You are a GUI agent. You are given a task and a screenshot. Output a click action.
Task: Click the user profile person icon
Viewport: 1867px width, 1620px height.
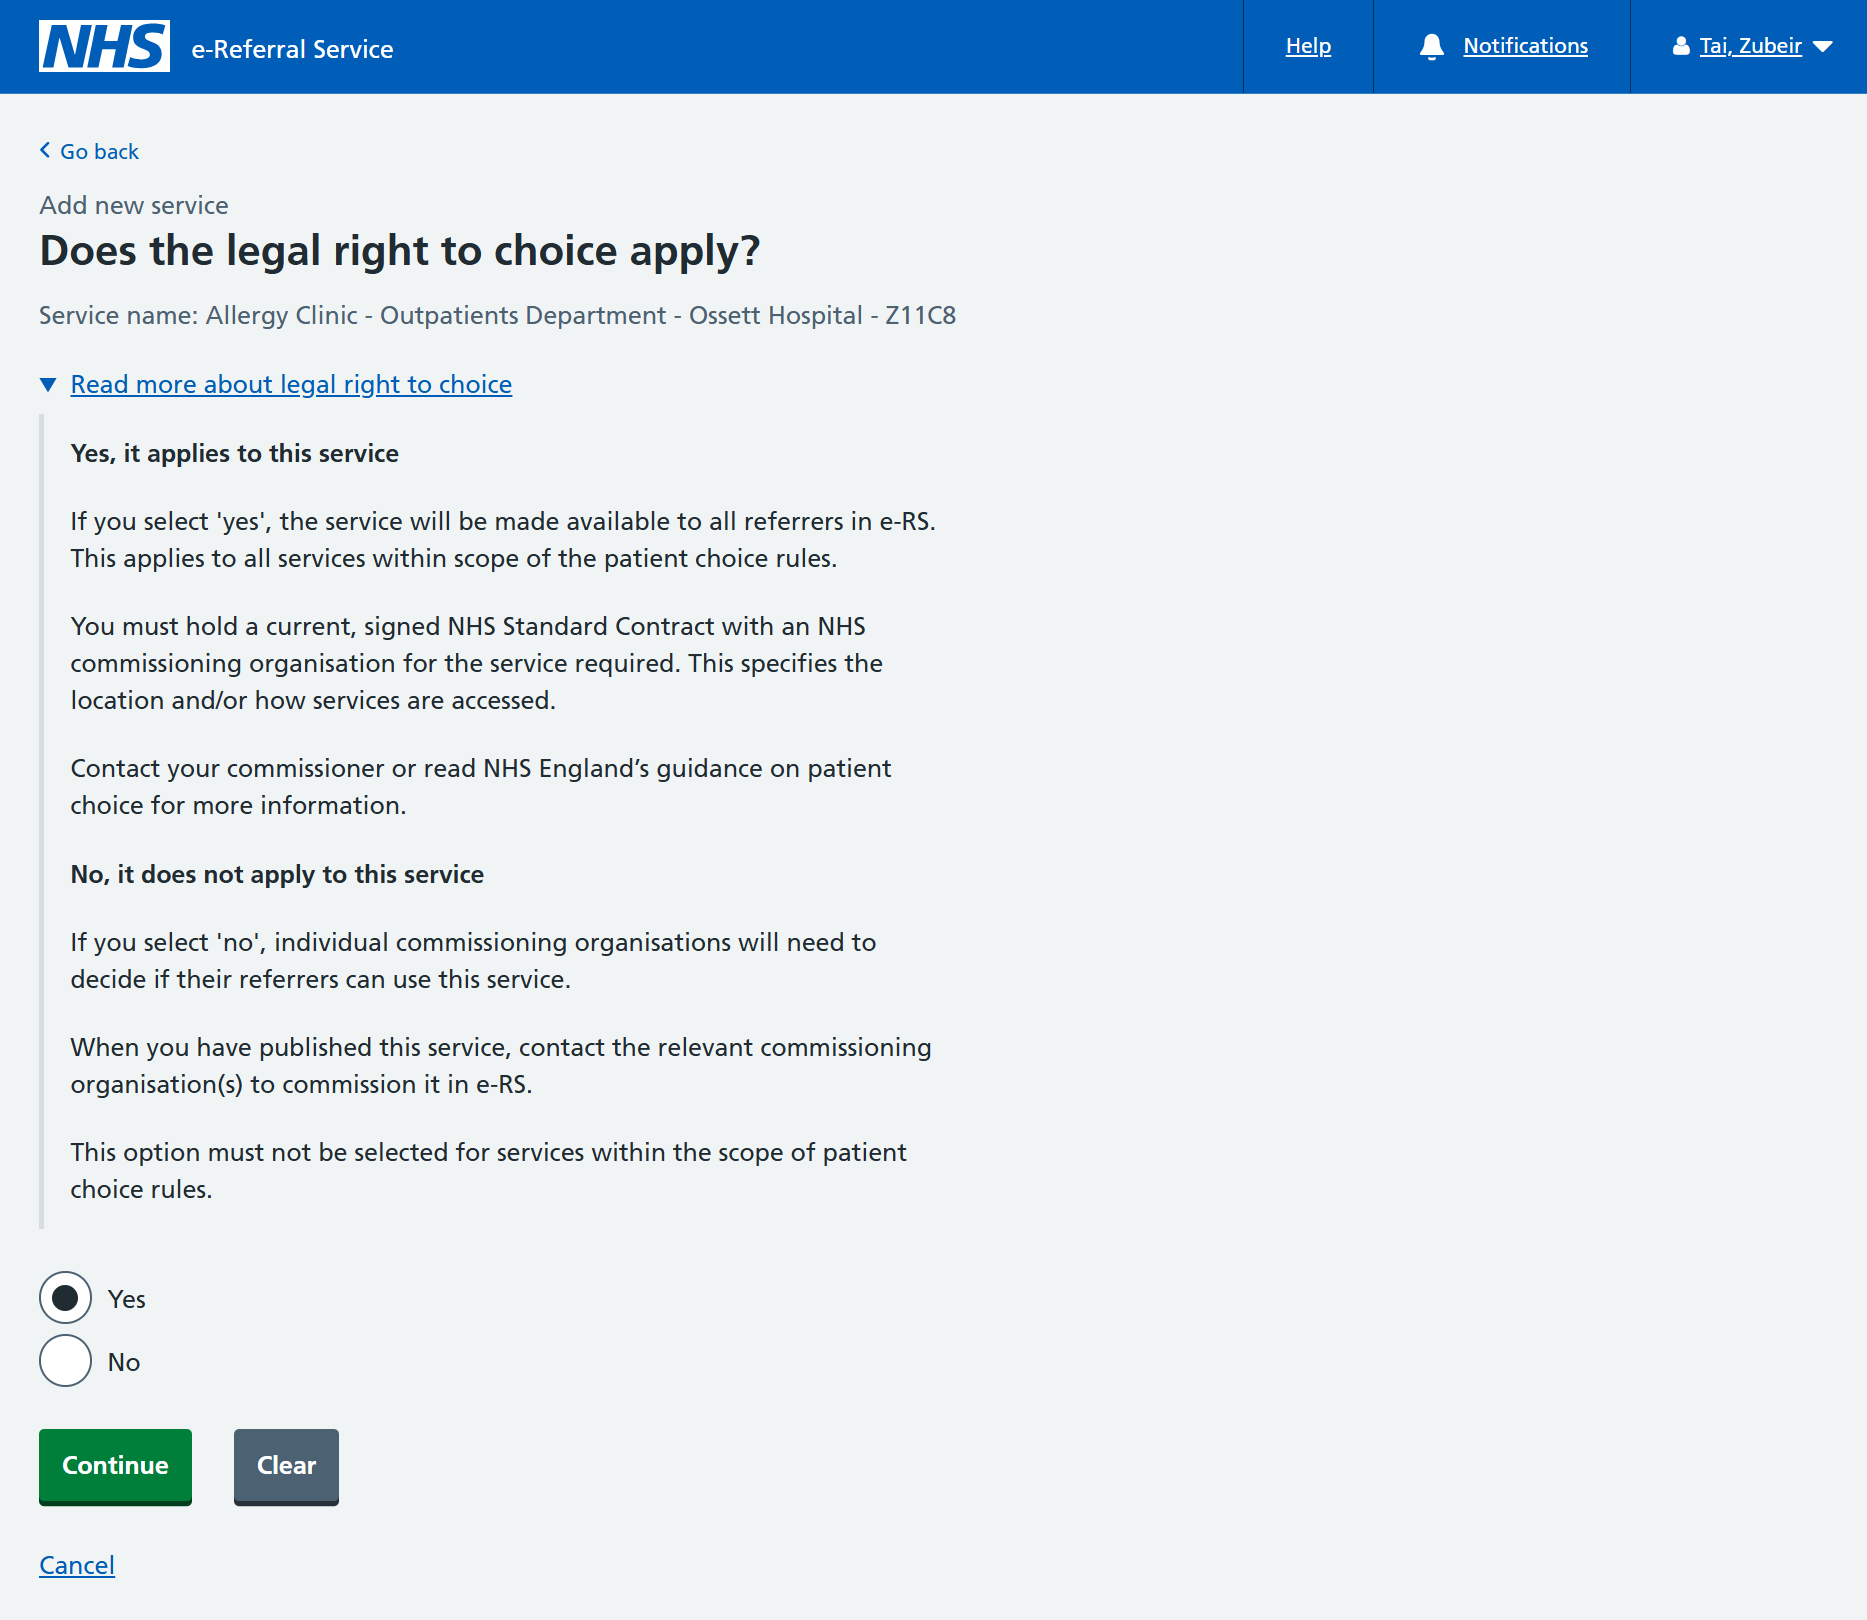pyautogui.click(x=1681, y=46)
